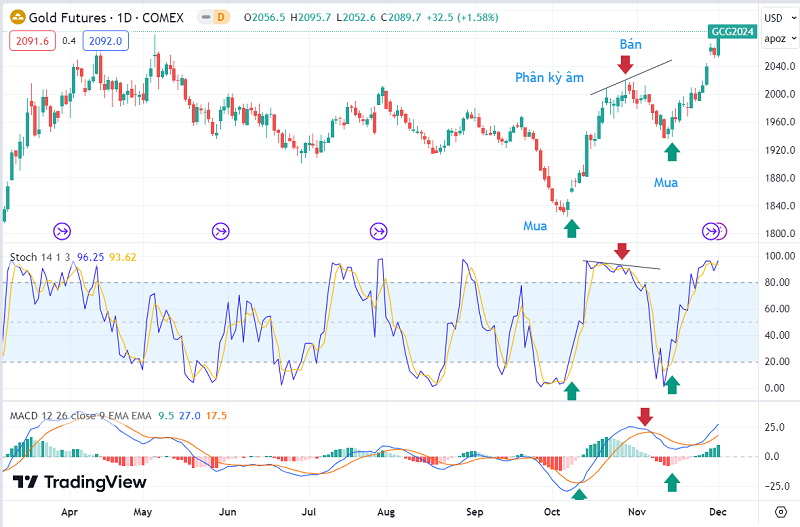Click the green buy arrow at the October low

tap(571, 229)
